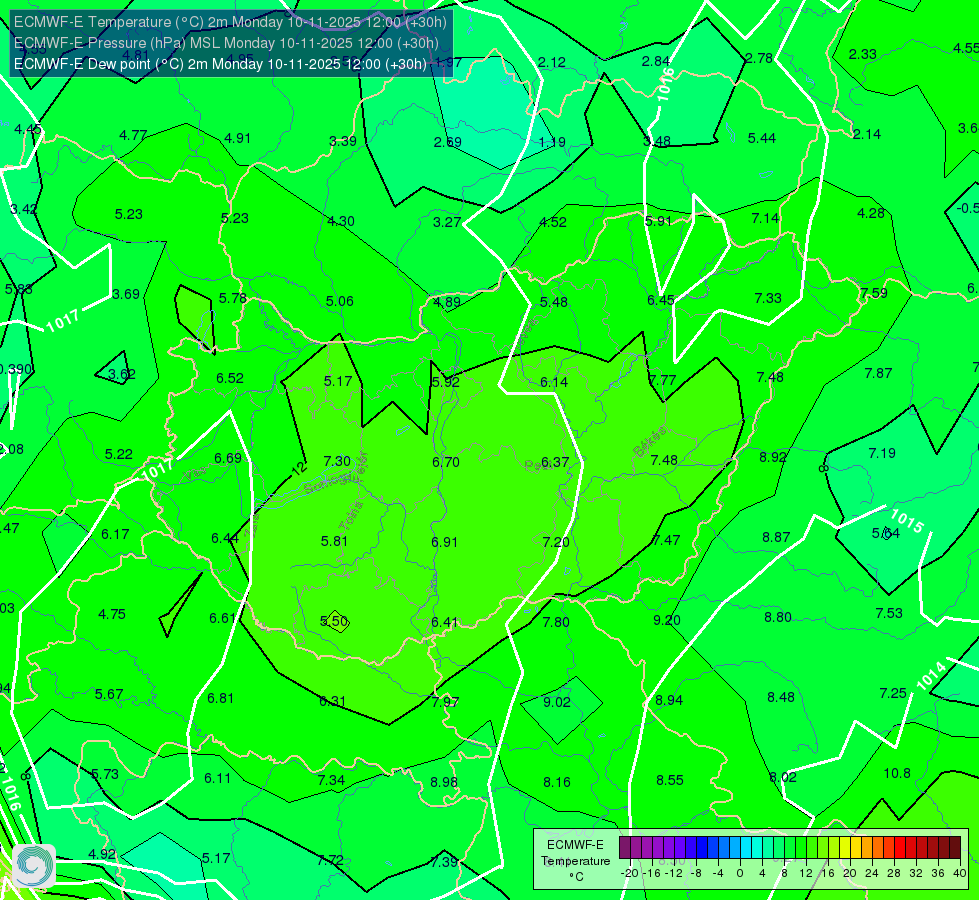
Task: Click the 10.8 temperature value
Action: 897,773
